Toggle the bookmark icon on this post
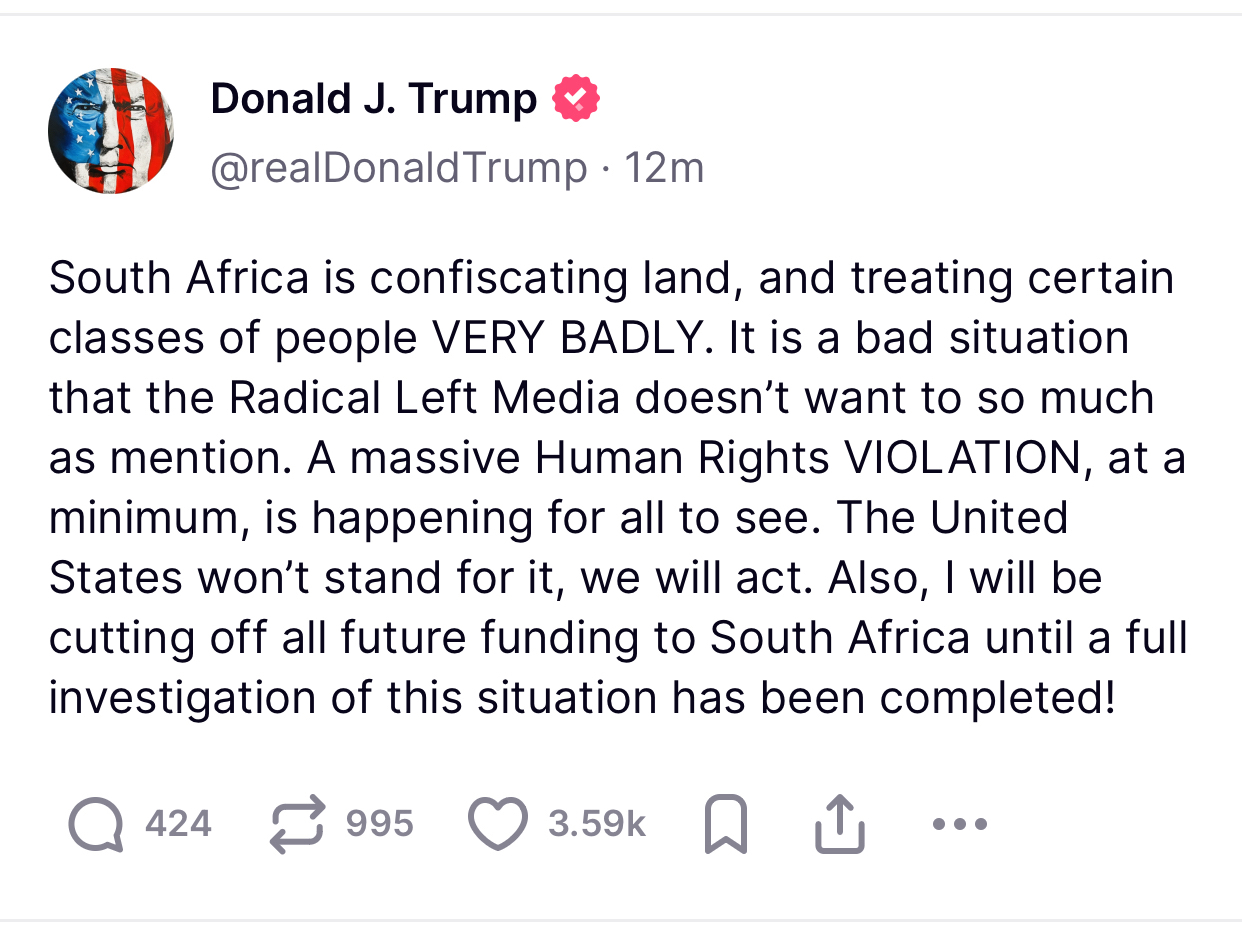Screen dimensions: 1242x928 [725, 825]
